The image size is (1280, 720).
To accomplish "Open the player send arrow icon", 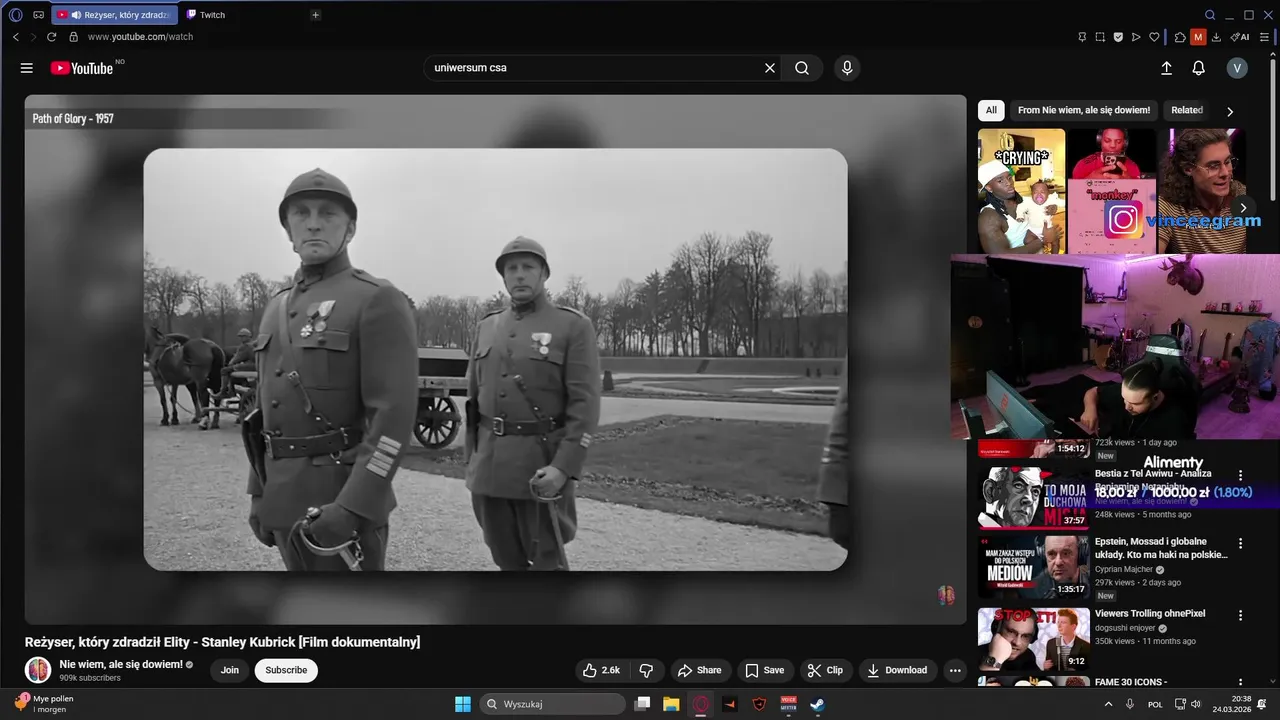I will click(1136, 37).
